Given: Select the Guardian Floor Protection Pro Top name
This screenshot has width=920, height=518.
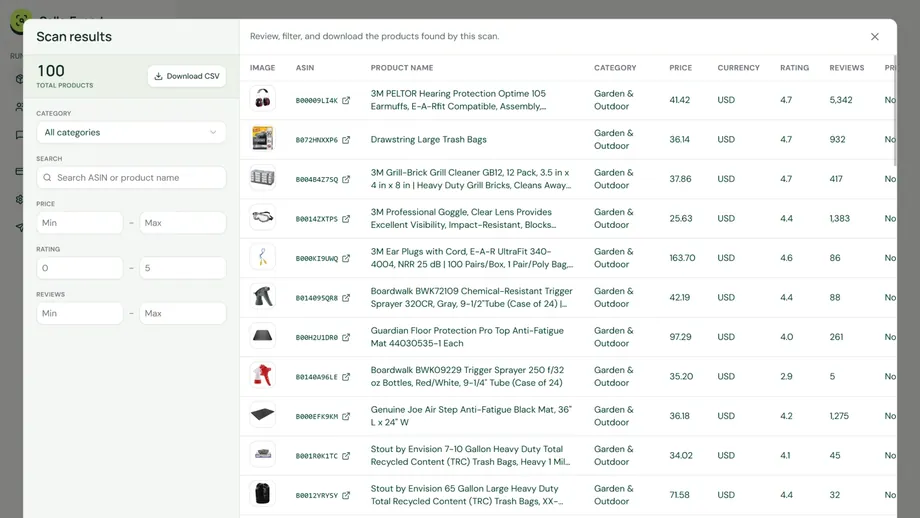Looking at the screenshot, I should tap(467, 337).
